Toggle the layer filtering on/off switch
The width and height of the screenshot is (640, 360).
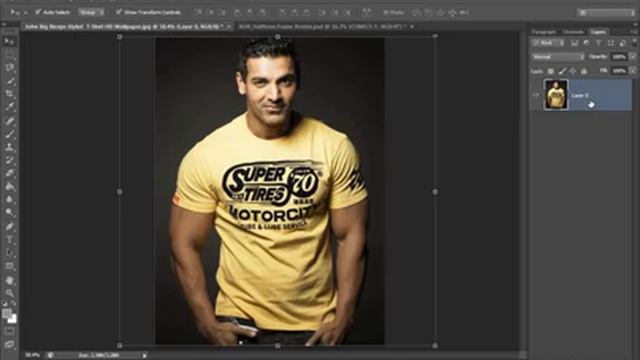coord(634,42)
